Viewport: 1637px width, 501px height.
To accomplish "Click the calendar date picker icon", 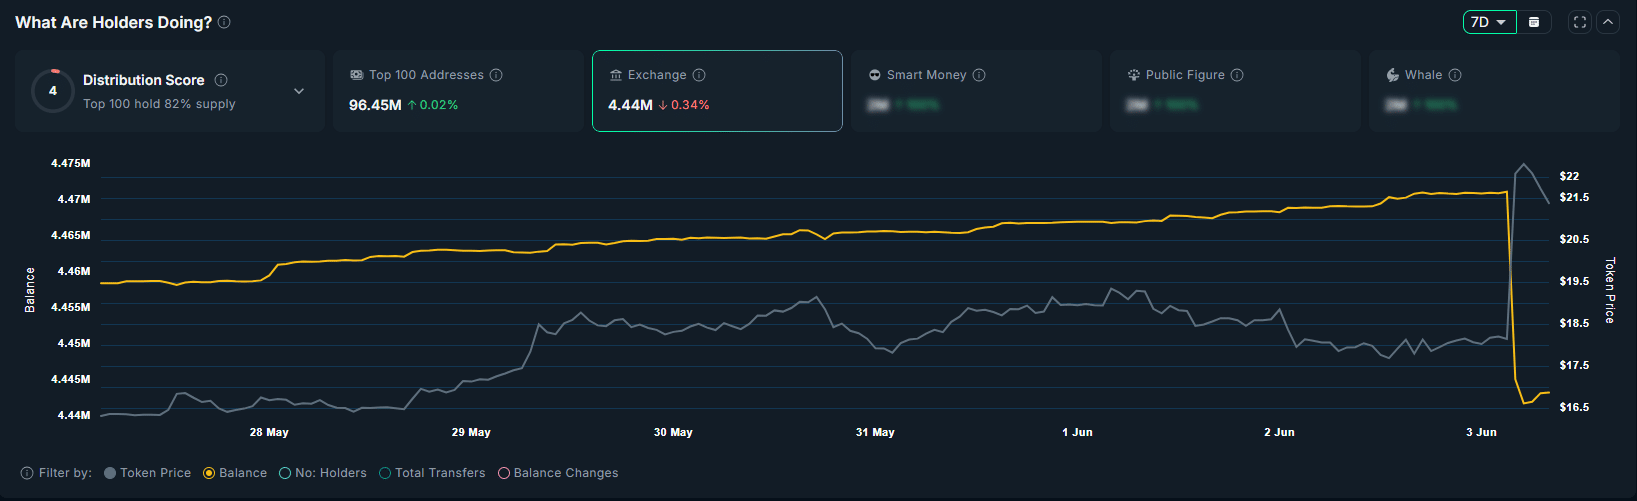I will pyautogui.click(x=1534, y=22).
